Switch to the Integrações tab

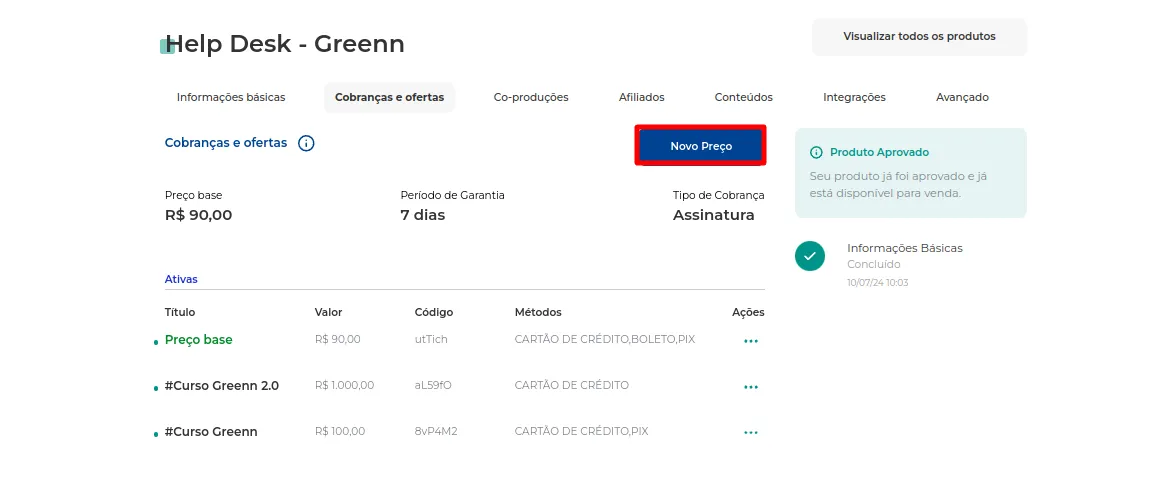coord(854,97)
